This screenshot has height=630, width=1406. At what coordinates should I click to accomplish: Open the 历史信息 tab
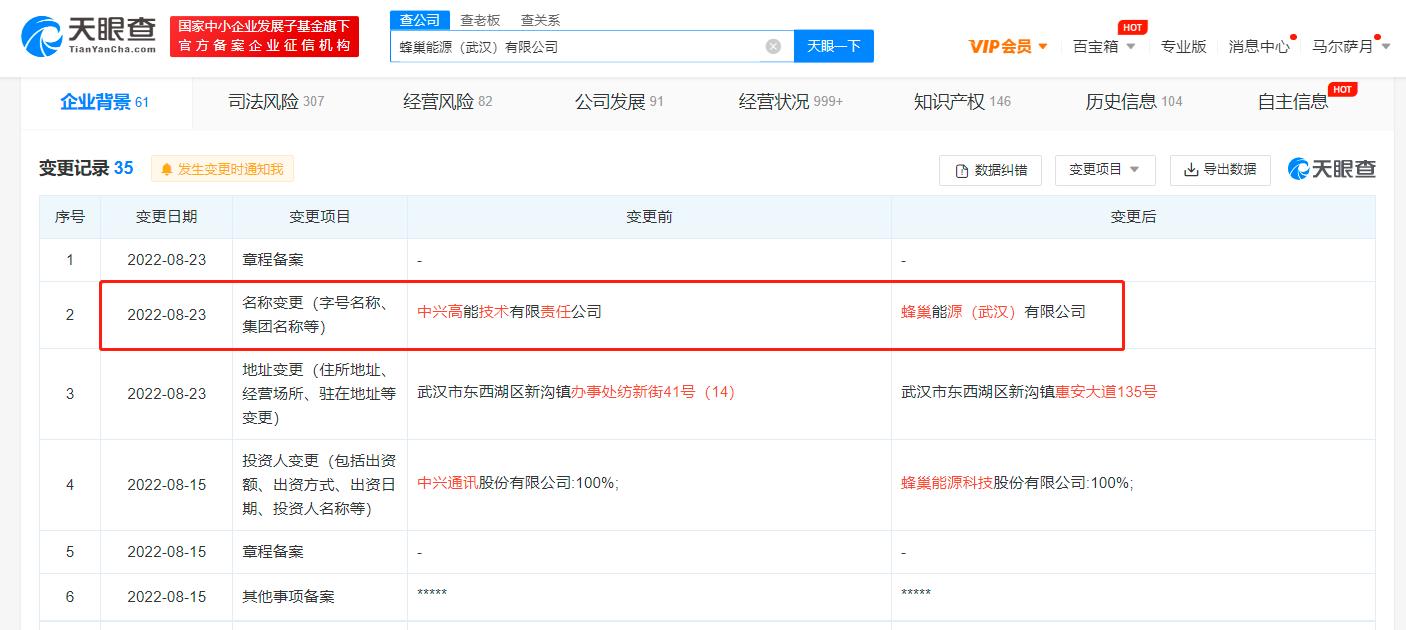coord(1134,102)
